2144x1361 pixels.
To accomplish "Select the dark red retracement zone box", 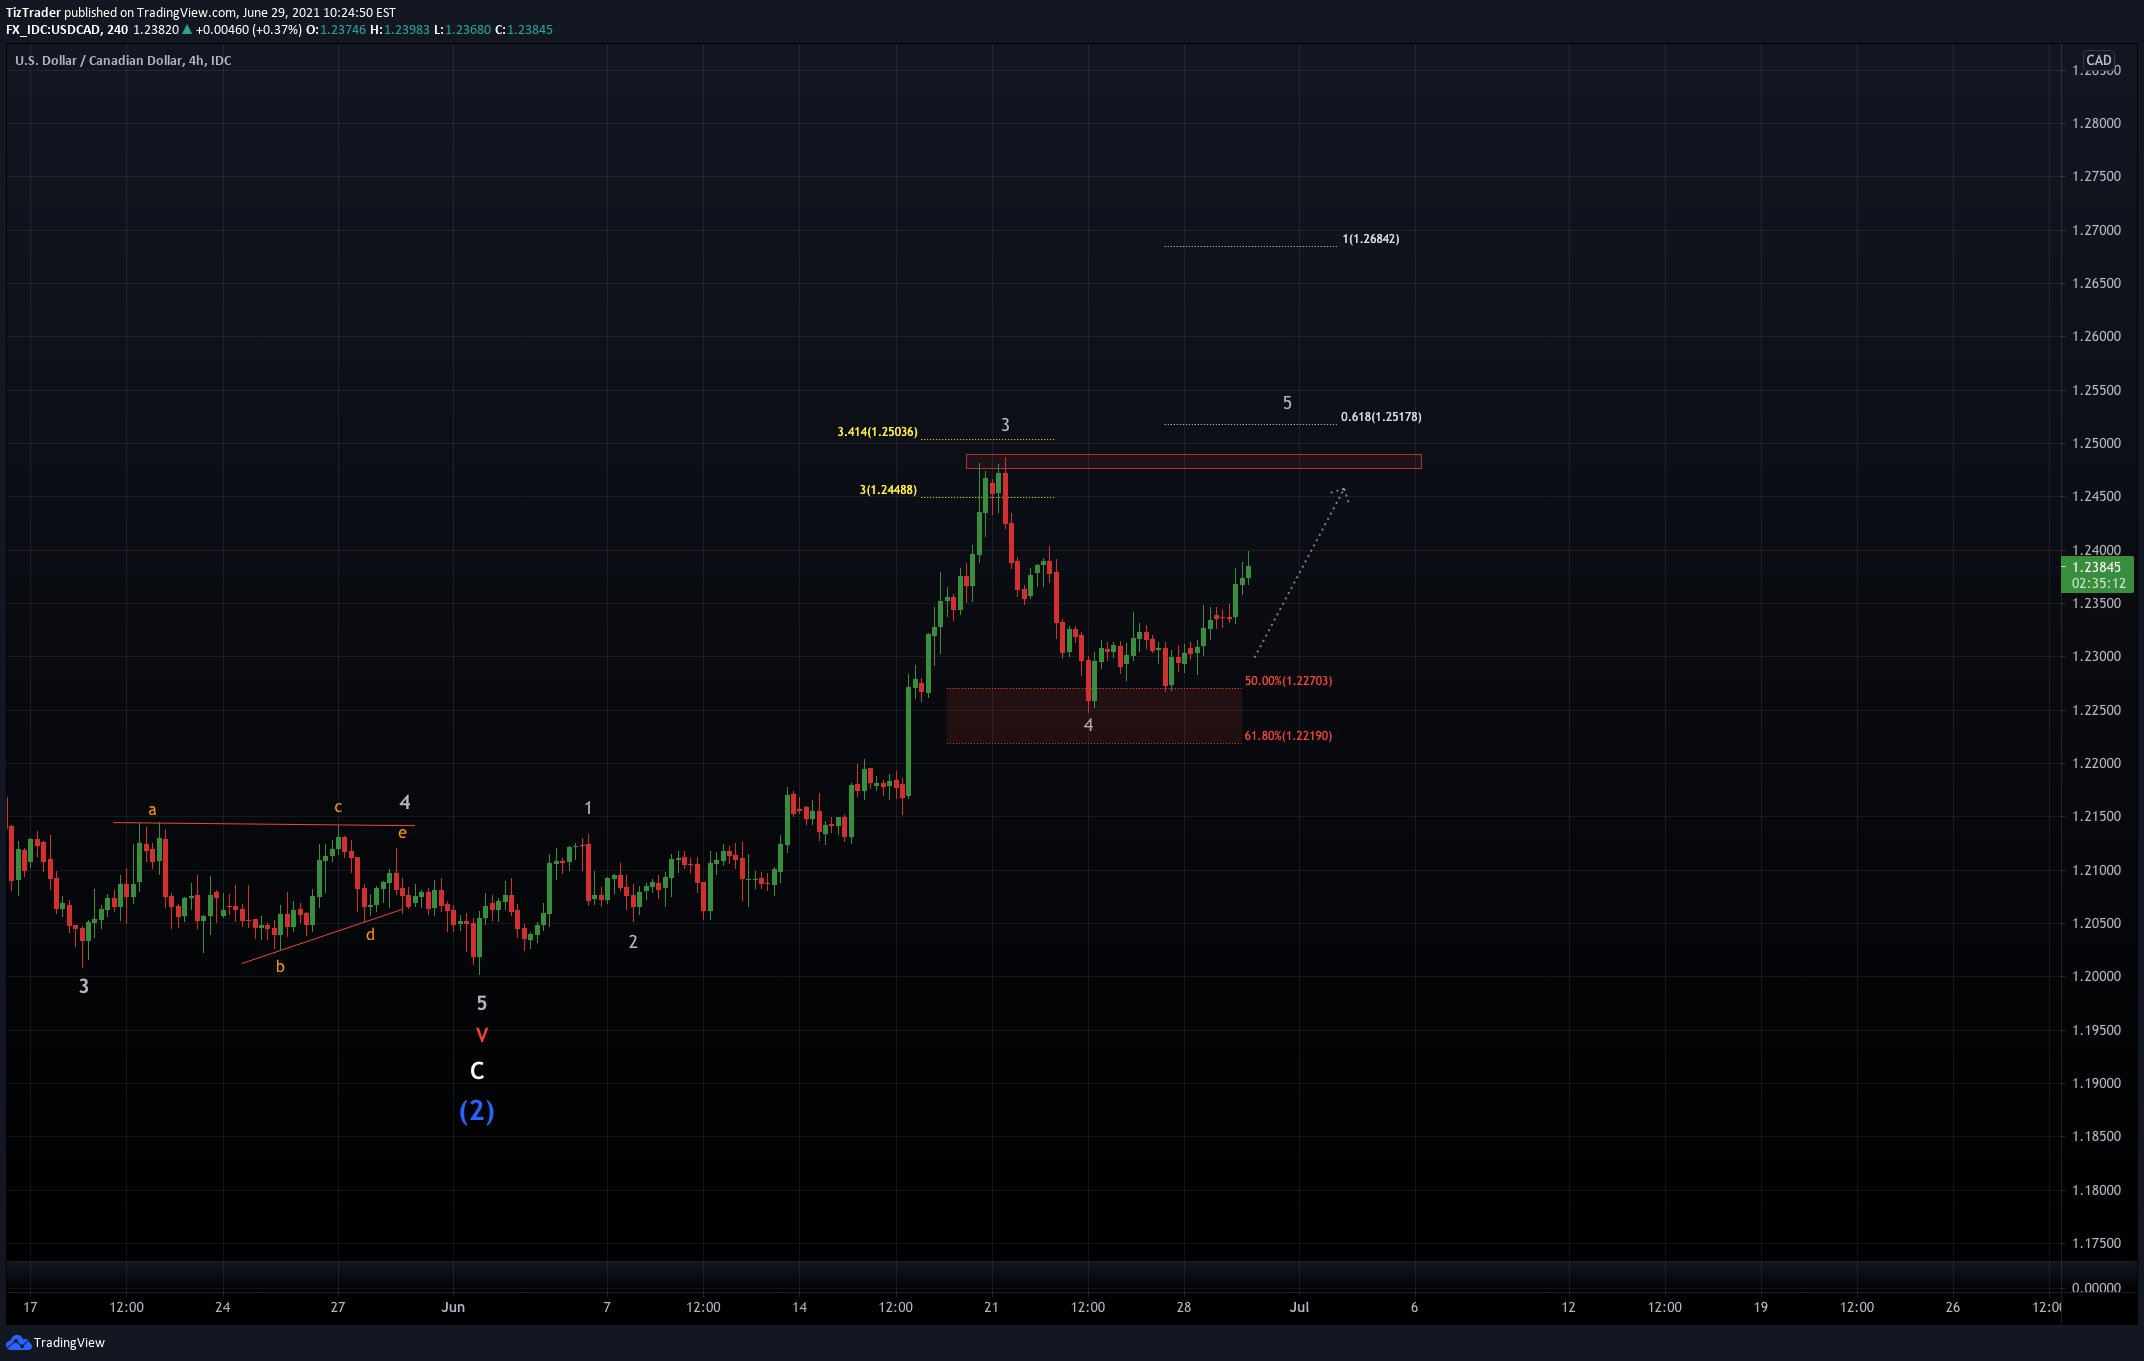I will click(x=1094, y=716).
